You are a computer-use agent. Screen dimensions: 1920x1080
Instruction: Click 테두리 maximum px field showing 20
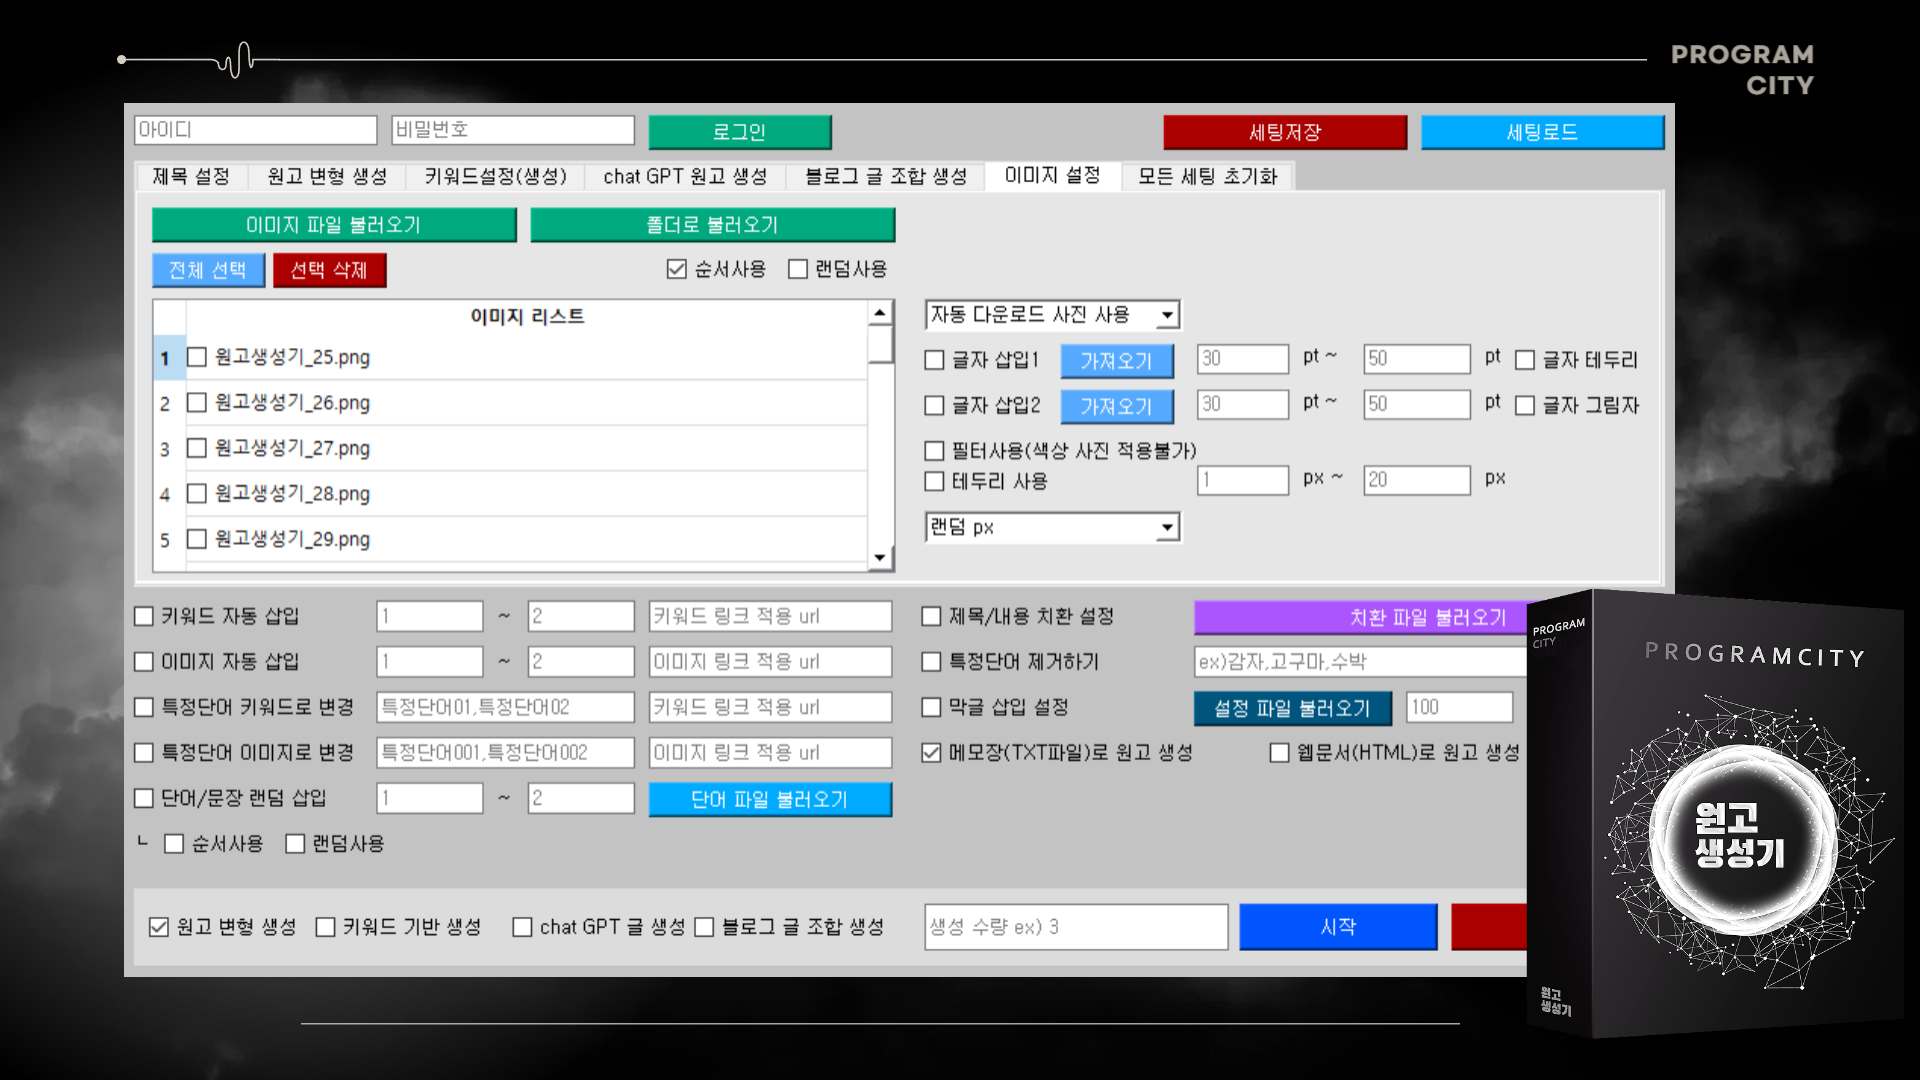(1417, 480)
